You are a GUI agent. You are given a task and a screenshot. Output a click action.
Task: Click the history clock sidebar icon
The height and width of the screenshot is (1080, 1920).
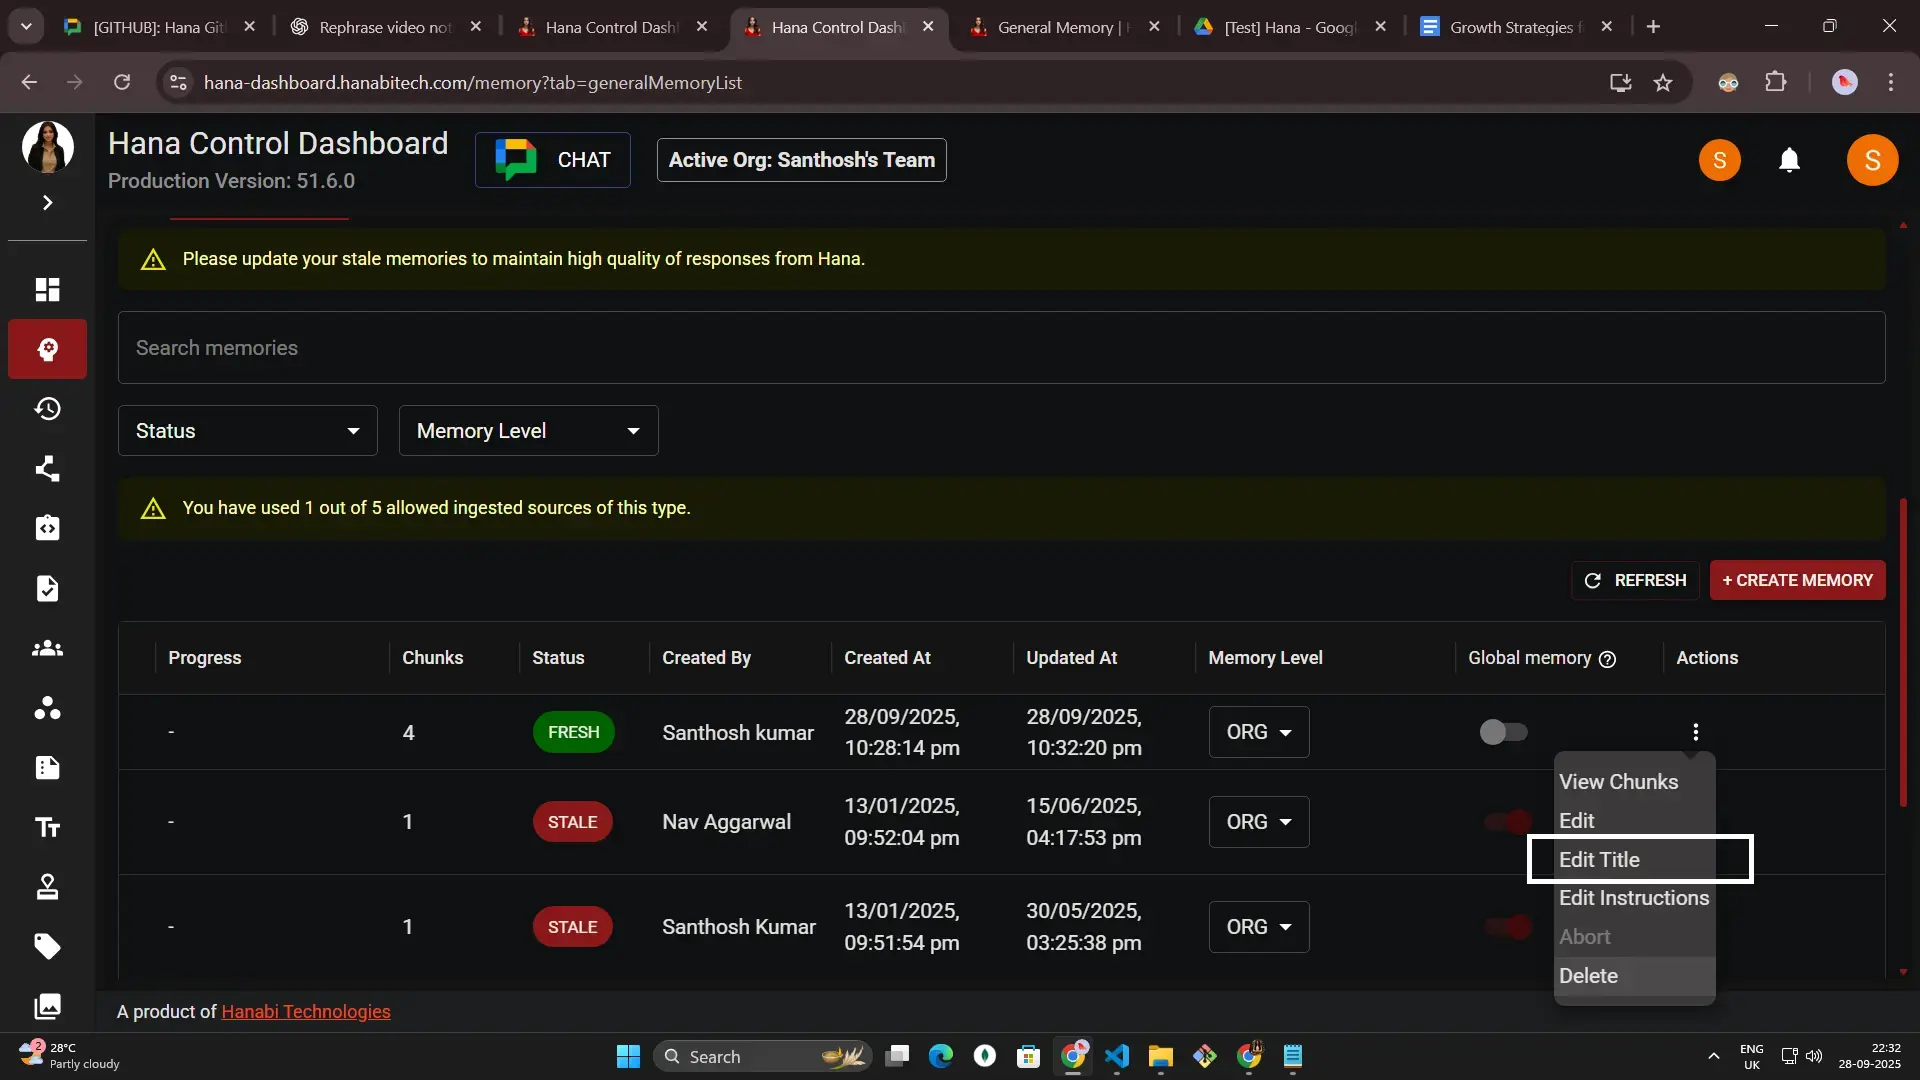click(47, 409)
